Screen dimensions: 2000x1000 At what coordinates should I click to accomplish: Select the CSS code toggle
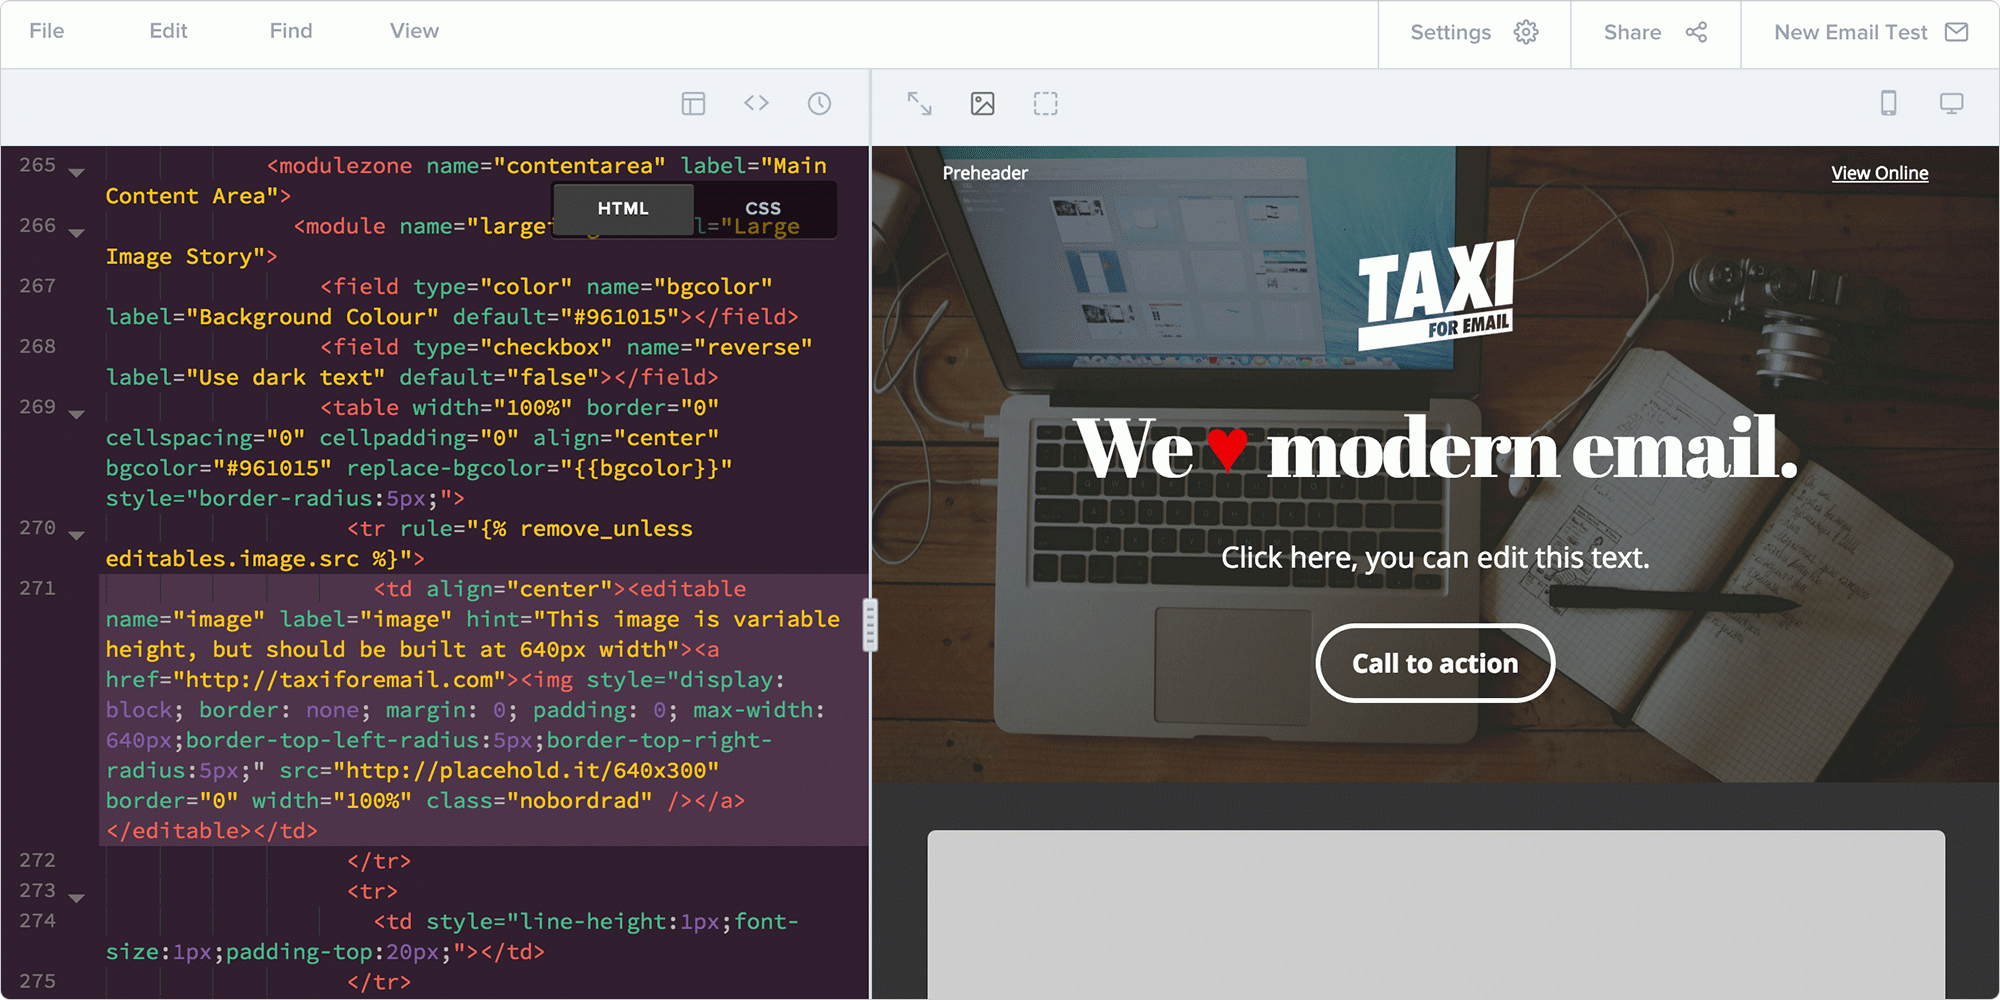click(763, 208)
